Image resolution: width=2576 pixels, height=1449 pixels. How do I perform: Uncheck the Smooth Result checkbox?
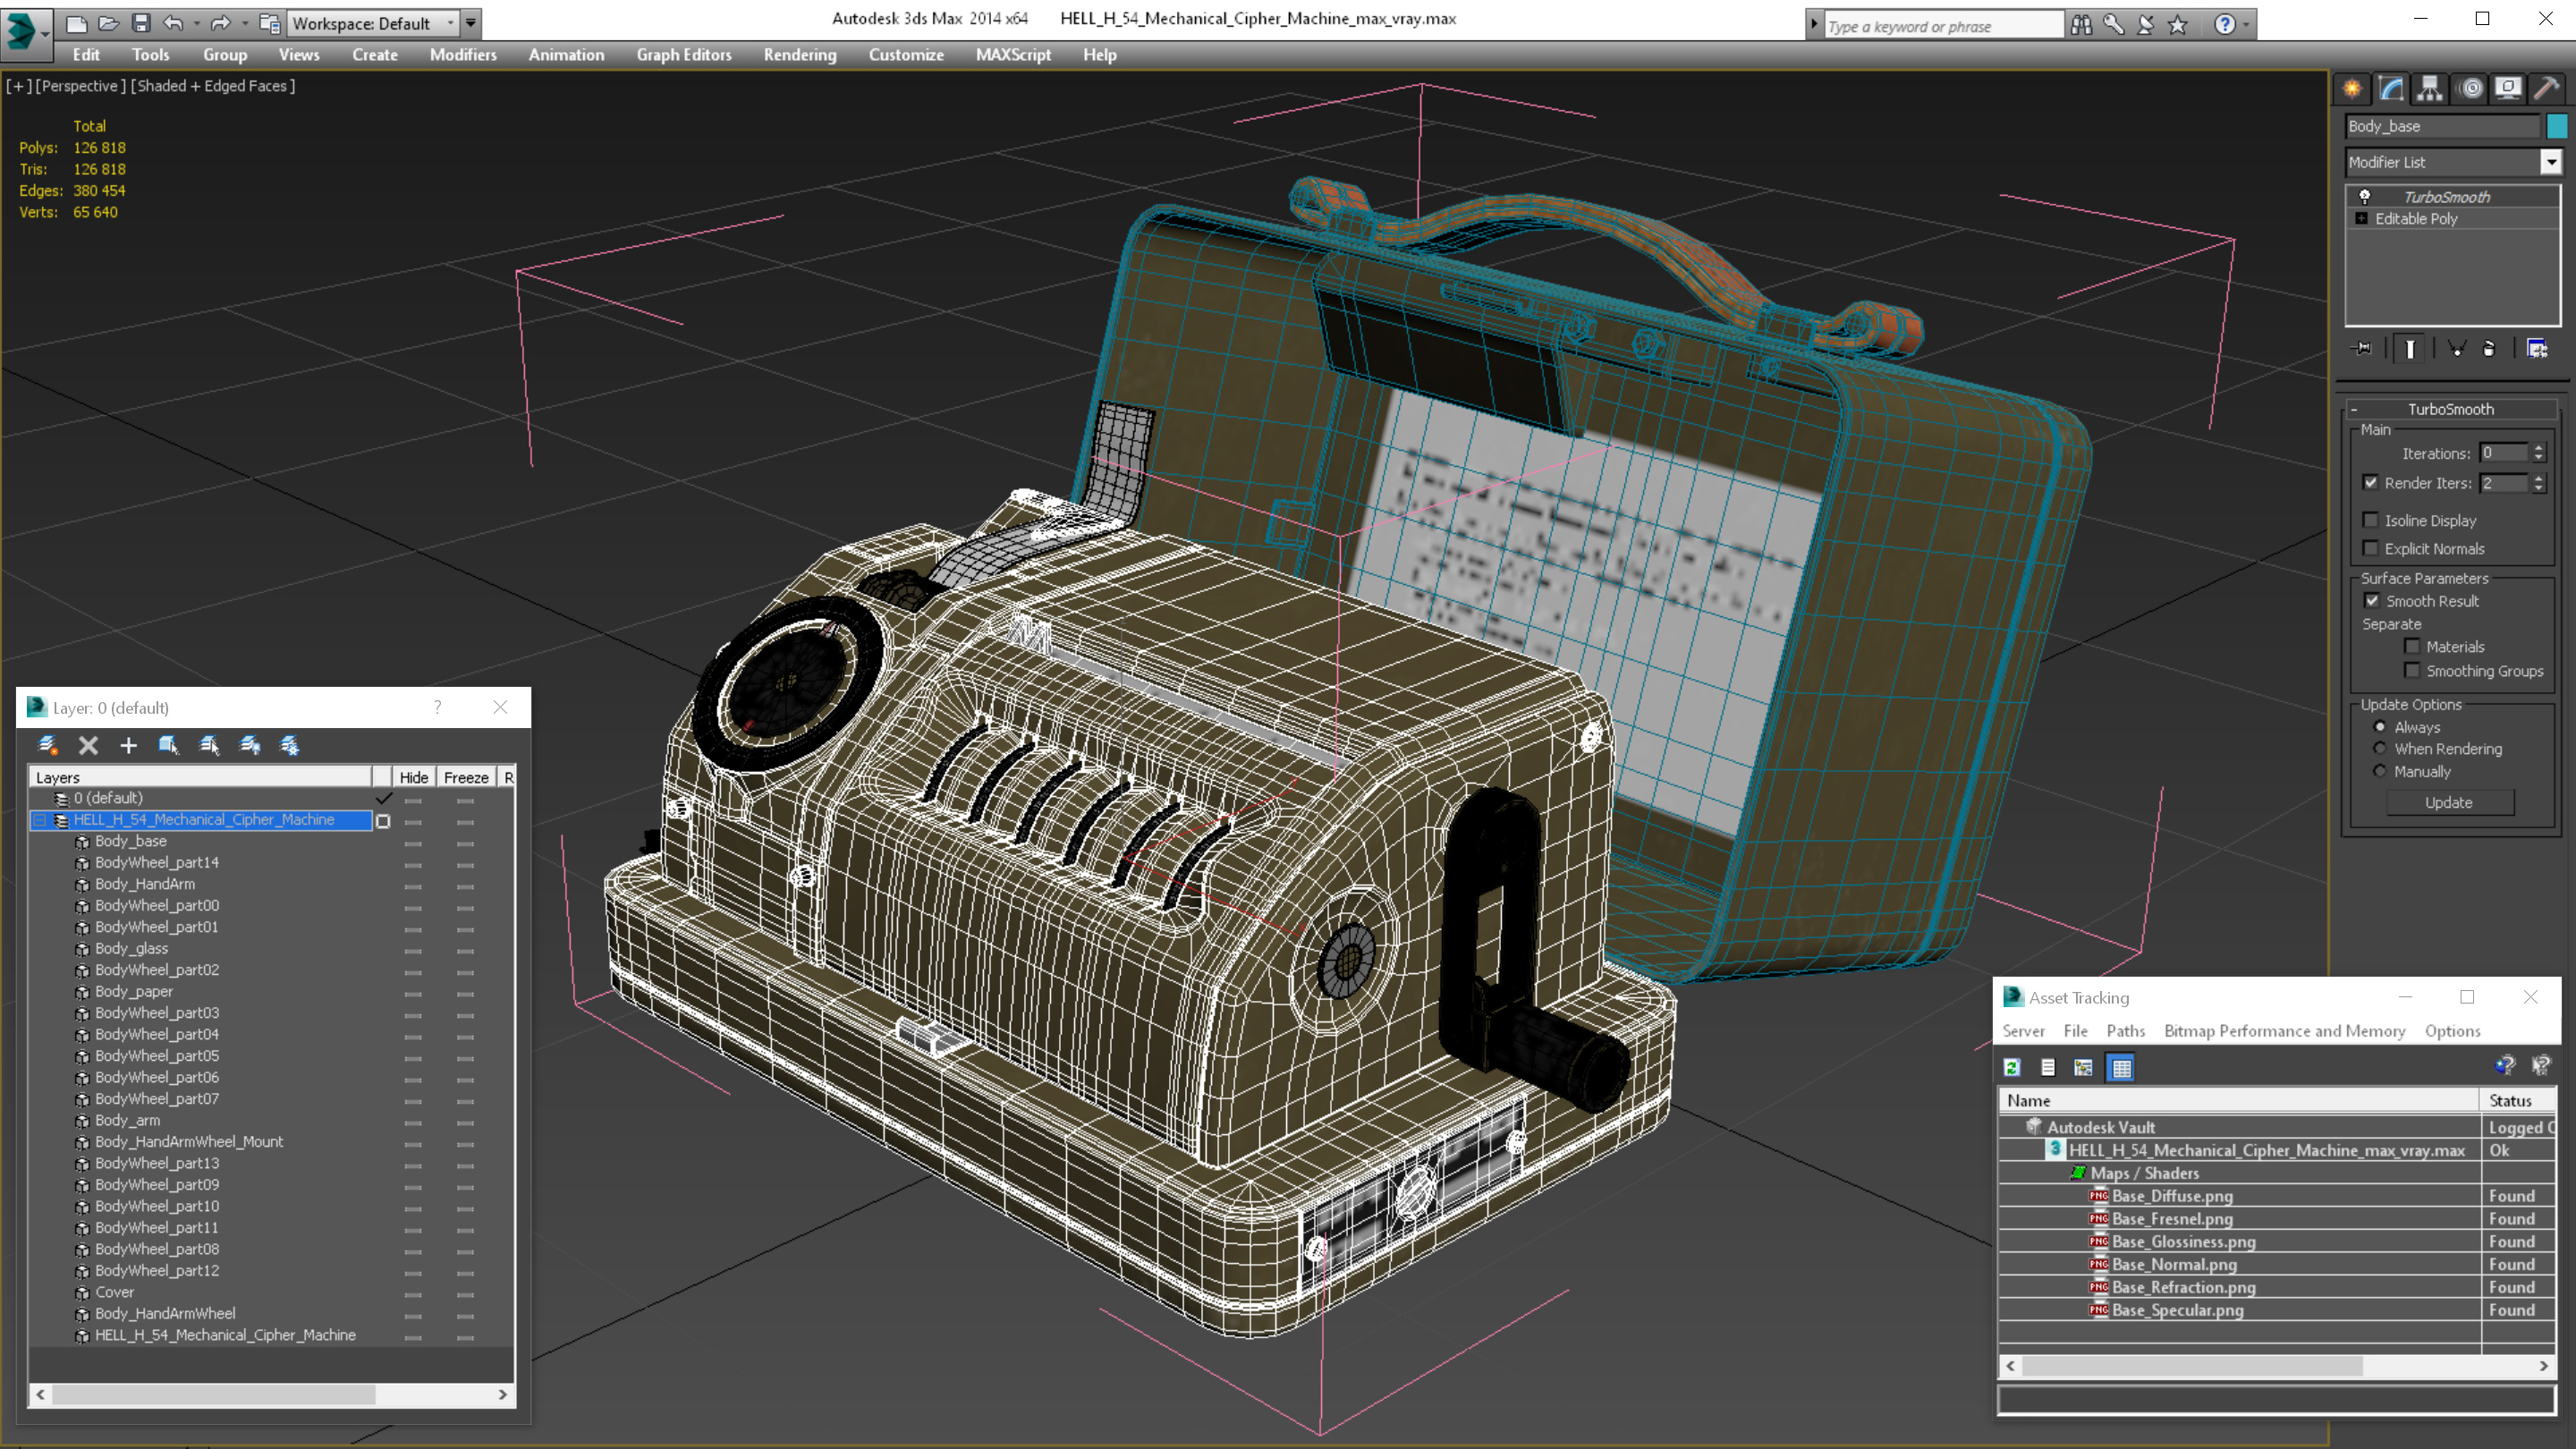2371,601
